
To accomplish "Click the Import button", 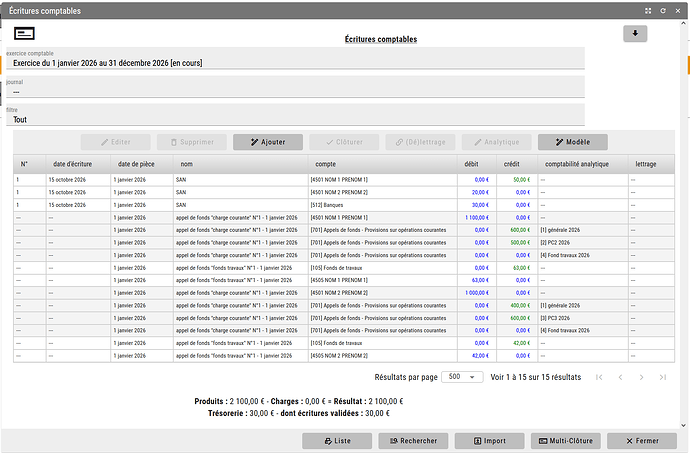I will point(489,441).
